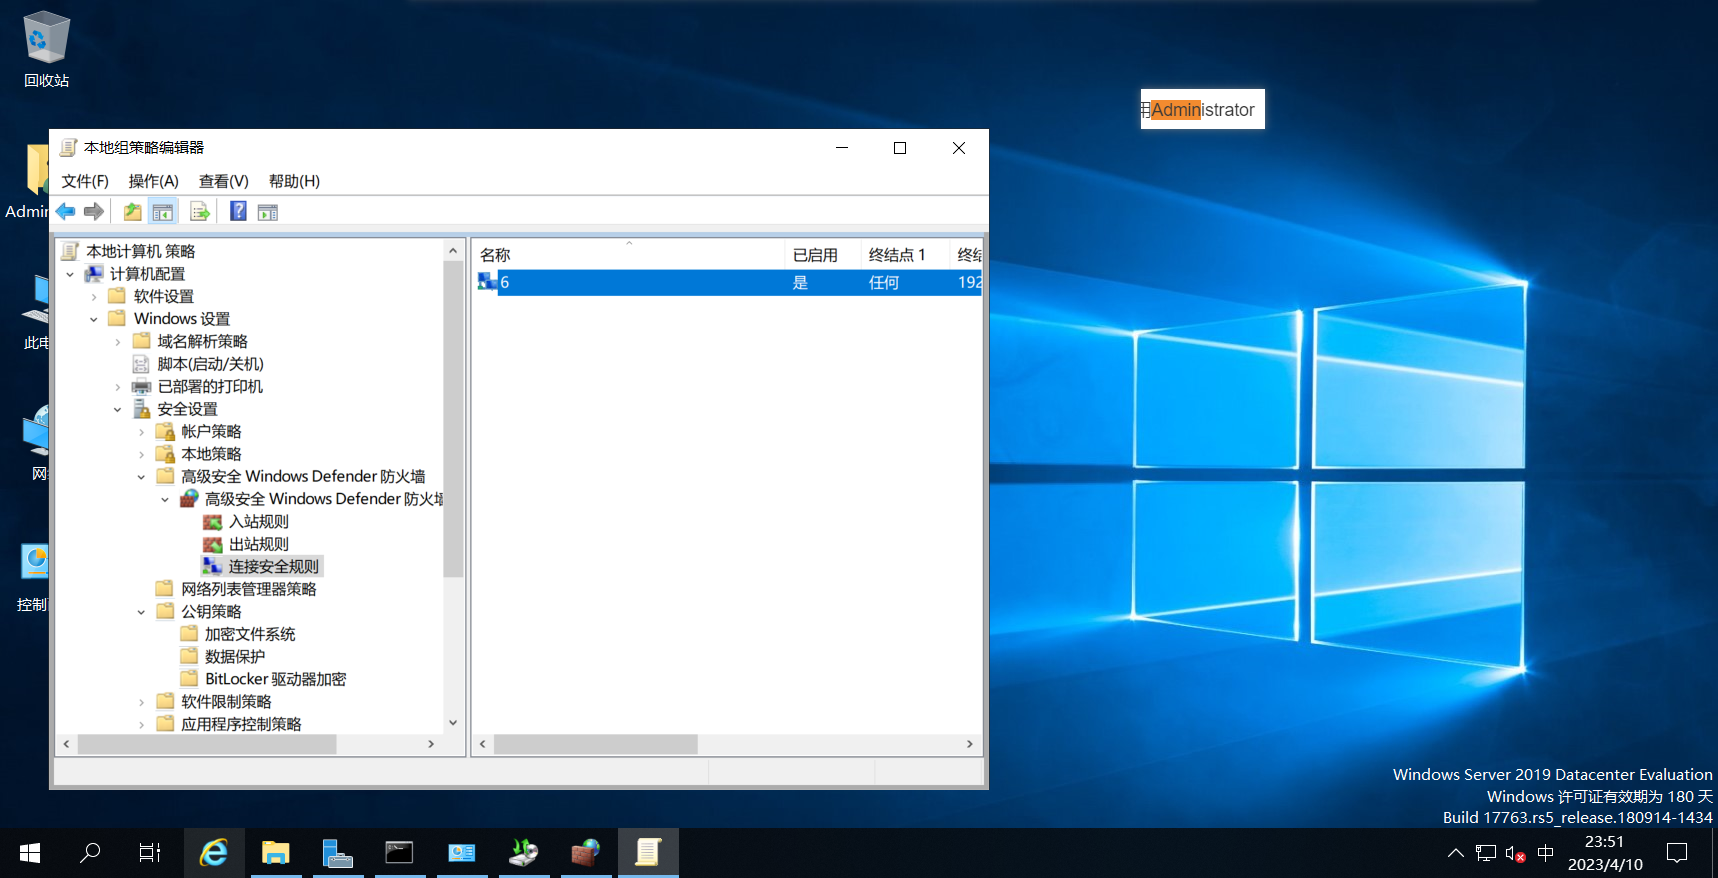Click the Up one level folder icon
This screenshot has width=1718, height=878.
click(x=132, y=211)
